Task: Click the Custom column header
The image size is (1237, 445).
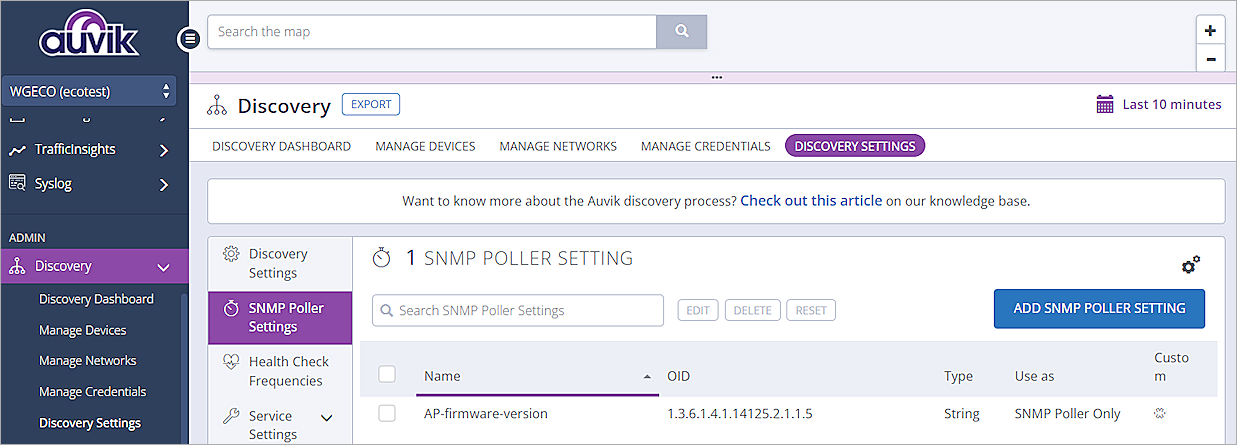Action: tap(1171, 366)
